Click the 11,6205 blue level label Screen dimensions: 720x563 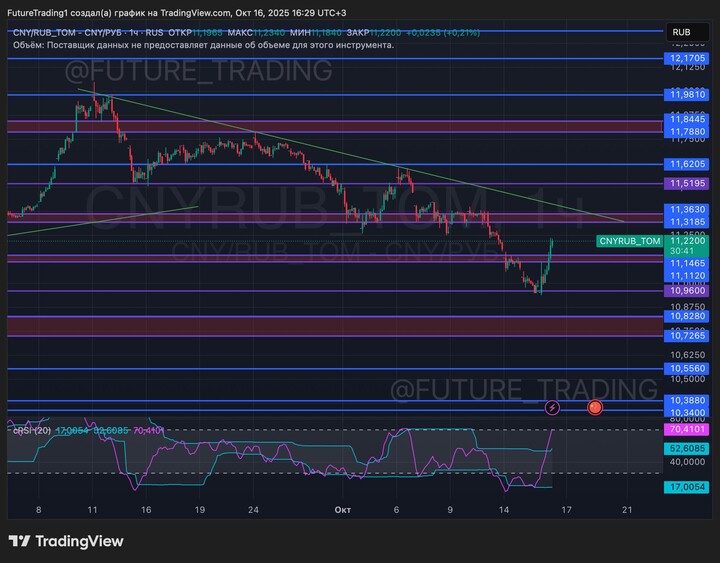[x=686, y=163]
